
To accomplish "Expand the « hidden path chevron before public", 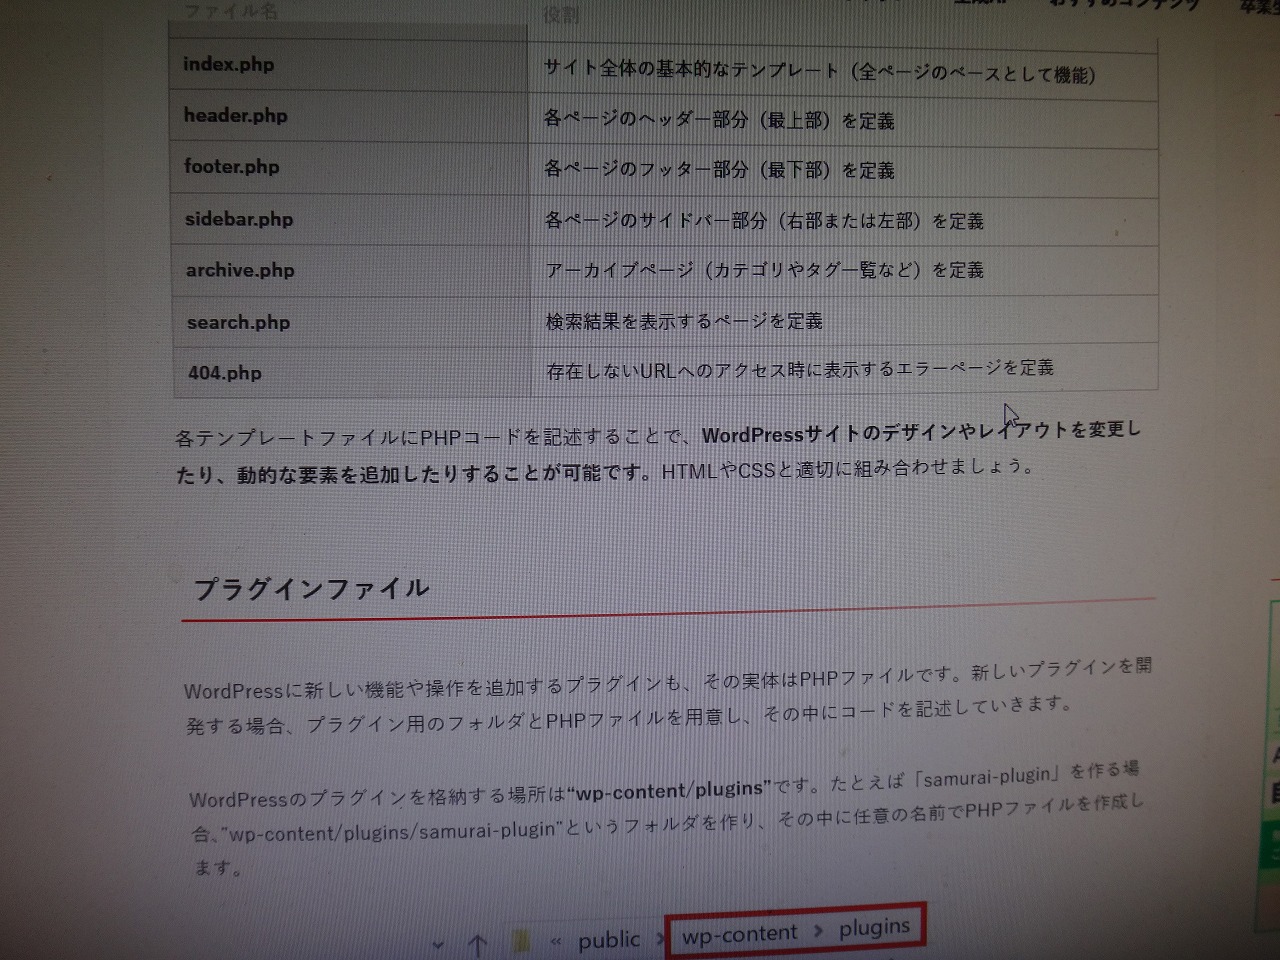I will click(x=556, y=941).
